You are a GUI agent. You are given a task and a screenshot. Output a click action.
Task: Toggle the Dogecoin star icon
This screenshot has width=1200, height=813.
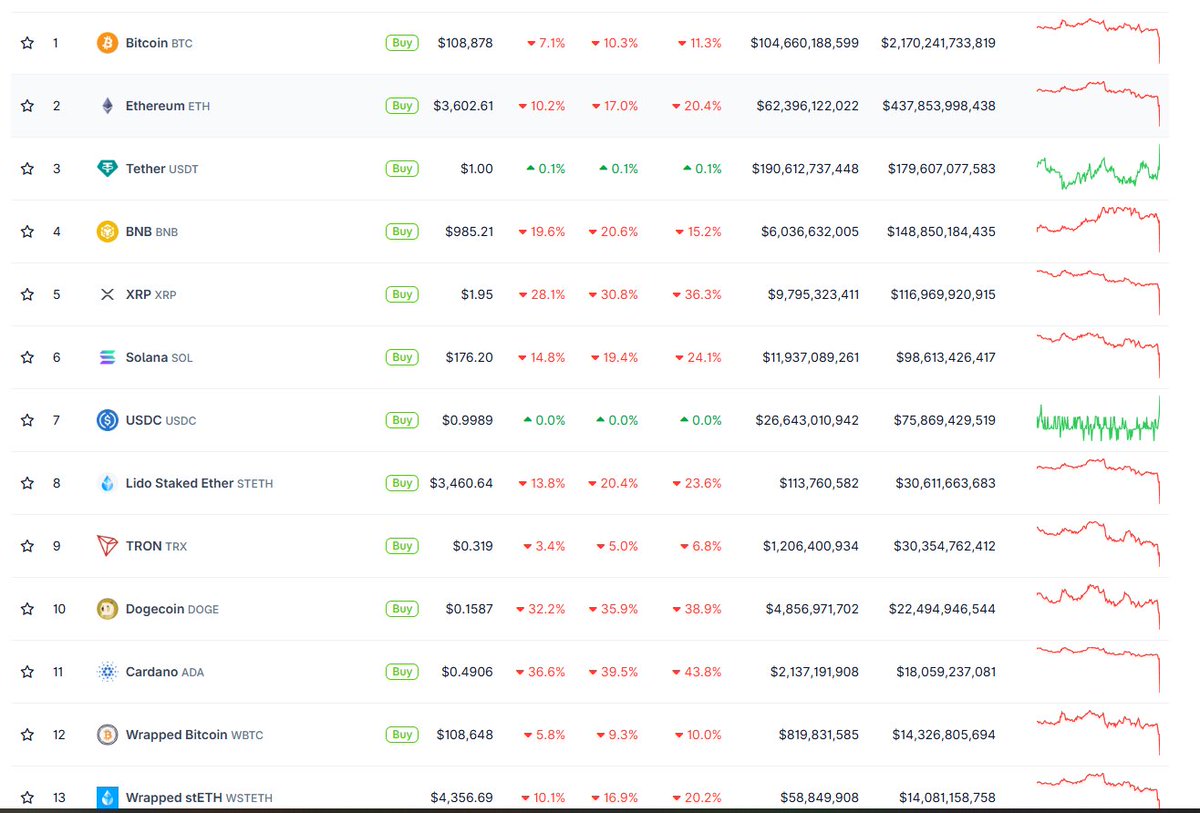28,609
